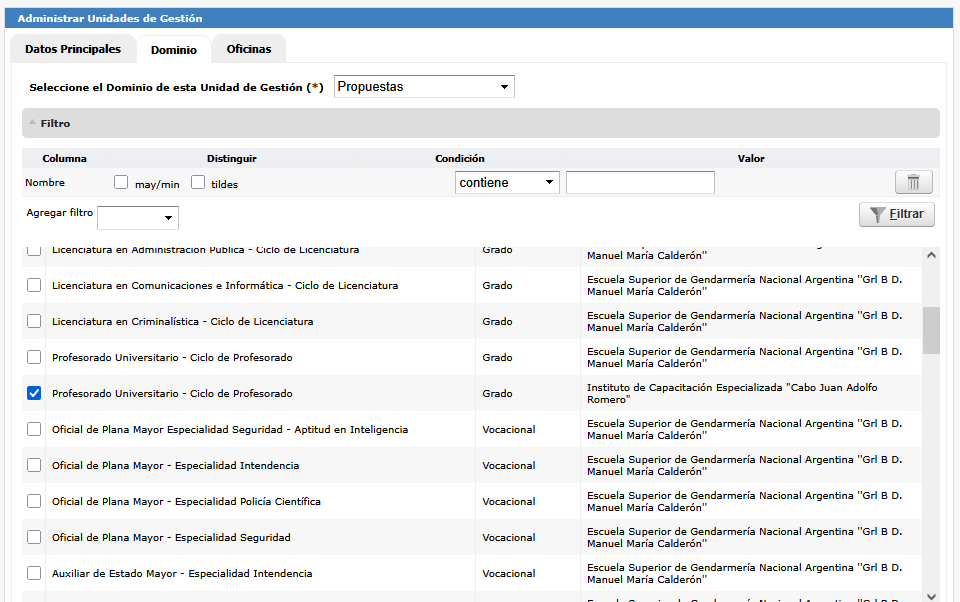Open the Oficinas tab
The image size is (960, 602).
[249, 49]
